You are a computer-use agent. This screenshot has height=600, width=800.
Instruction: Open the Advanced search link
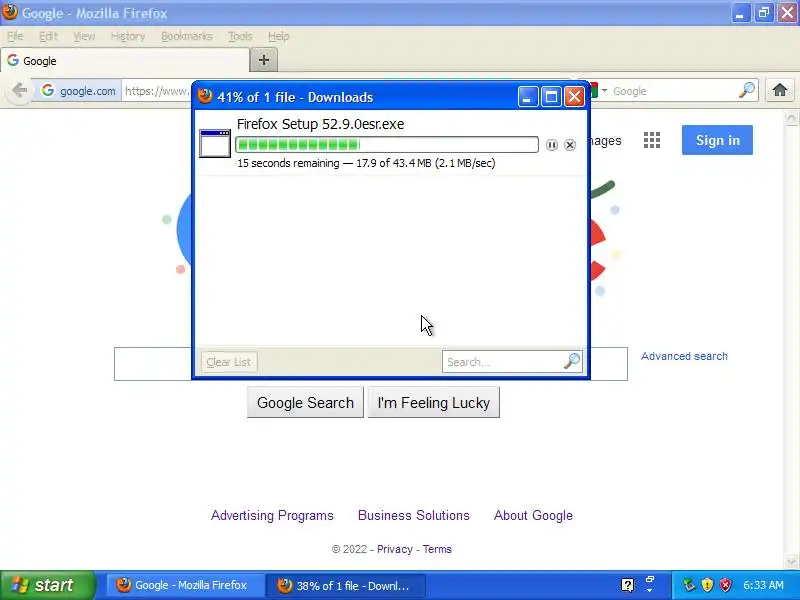[684, 356]
